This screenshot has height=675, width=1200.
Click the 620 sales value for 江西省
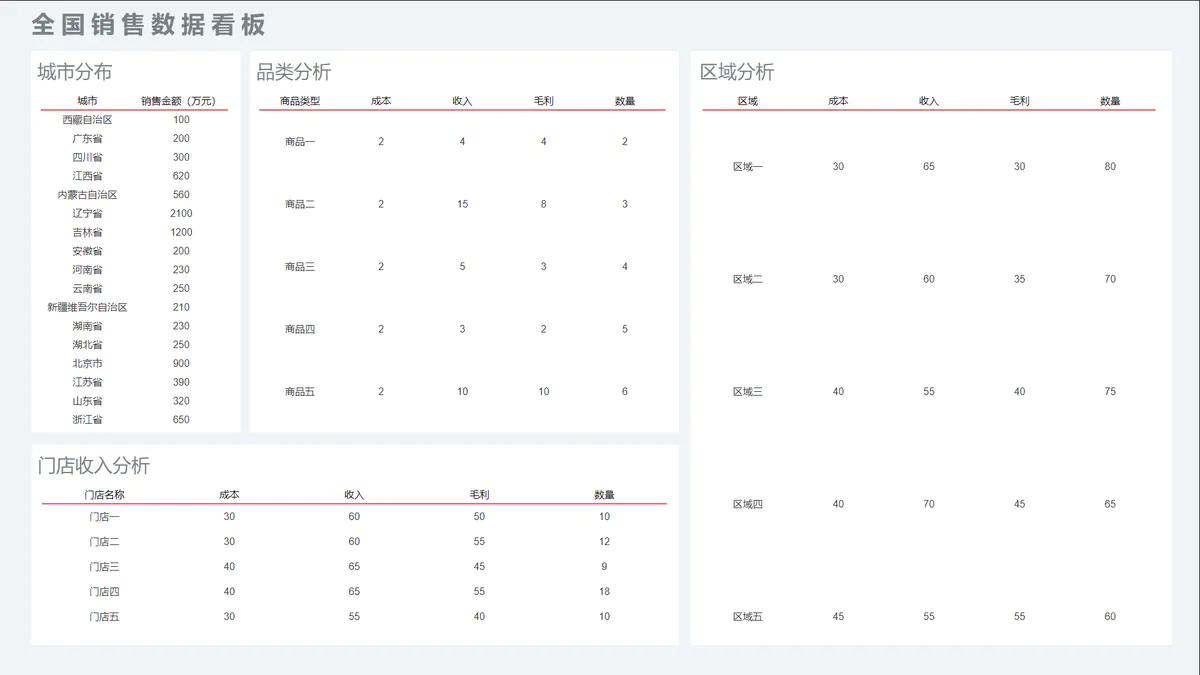[181, 176]
